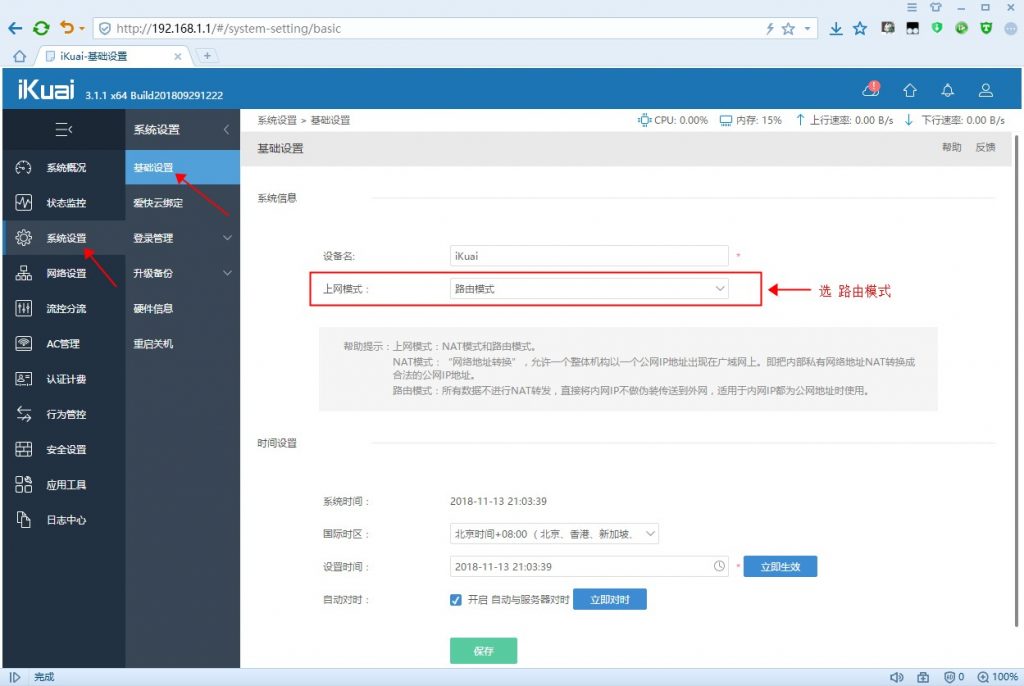
Task: Click the user account icon
Action: (x=985, y=90)
